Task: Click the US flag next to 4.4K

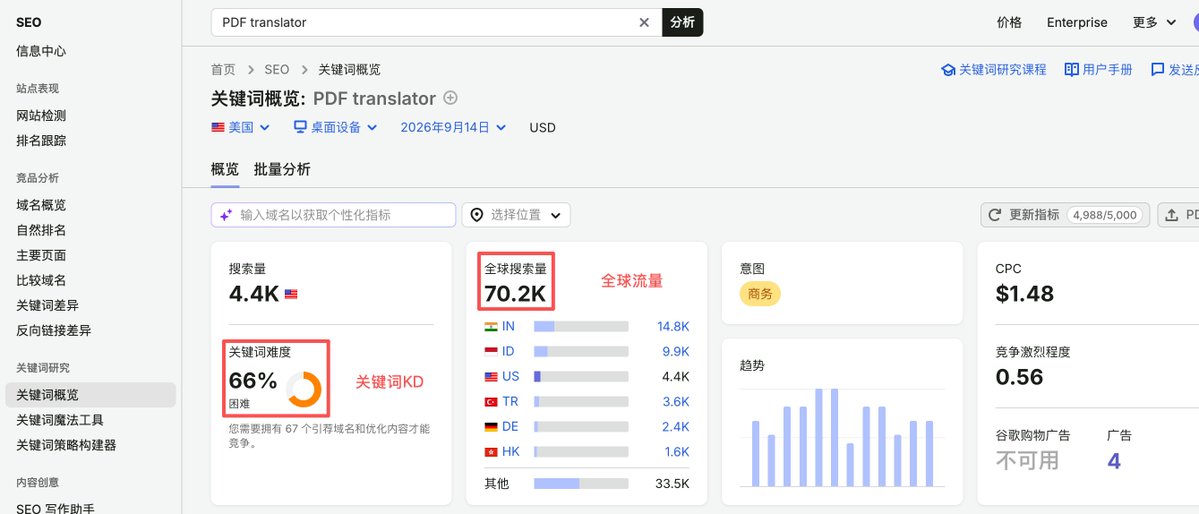Action: click(x=291, y=294)
